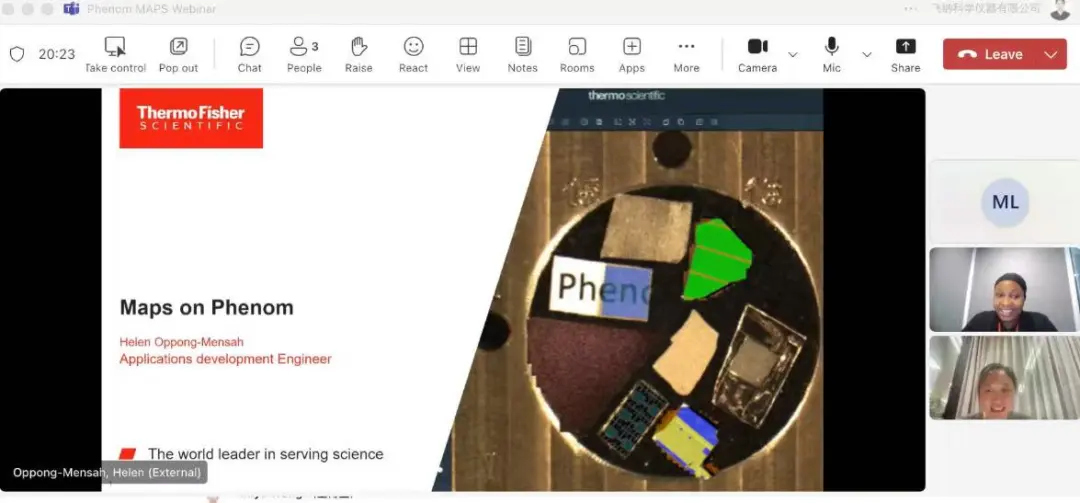Expand the Leave options chevron
Screen dimensions: 1080x503
click(1051, 54)
